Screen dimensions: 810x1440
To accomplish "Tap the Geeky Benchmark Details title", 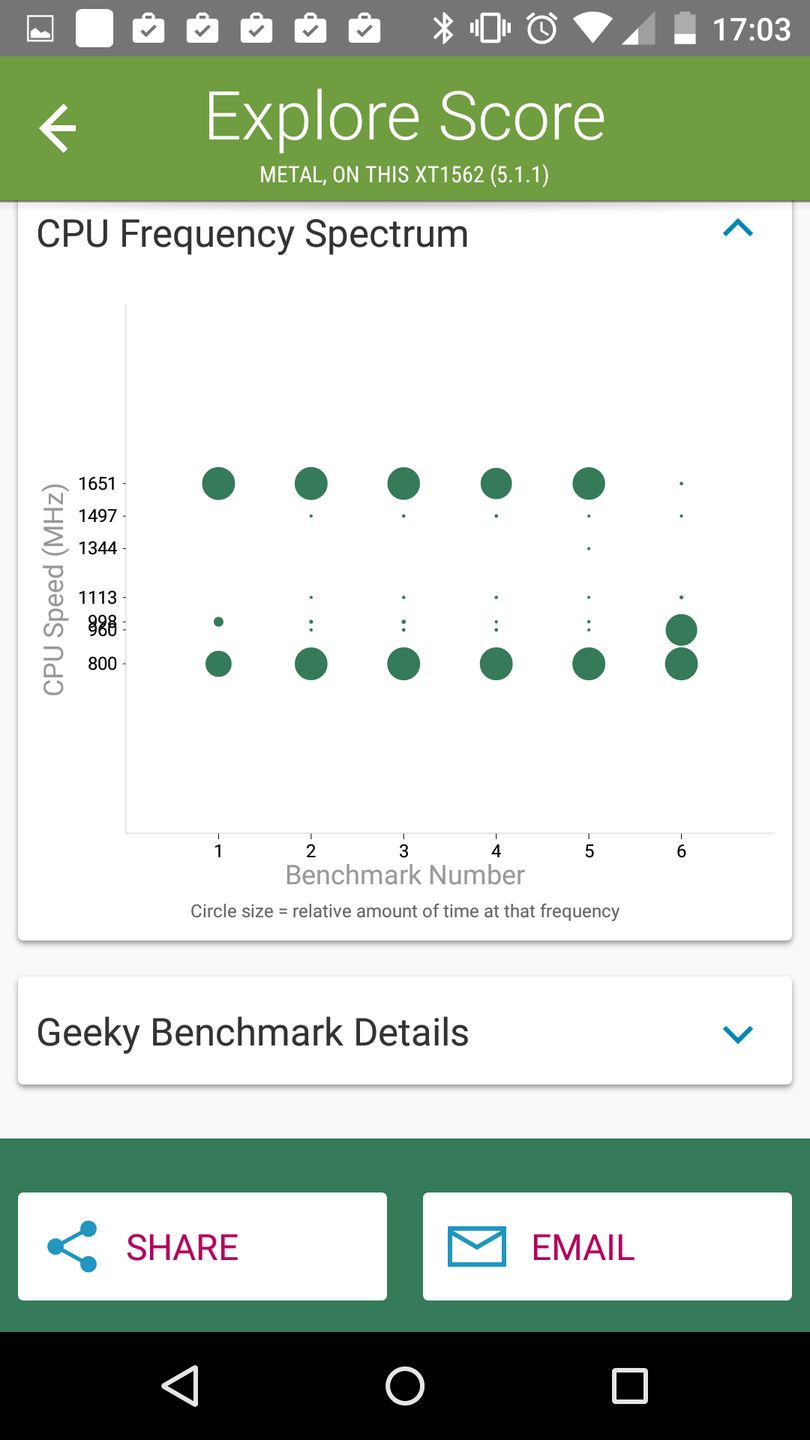I will pyautogui.click(x=253, y=1032).
